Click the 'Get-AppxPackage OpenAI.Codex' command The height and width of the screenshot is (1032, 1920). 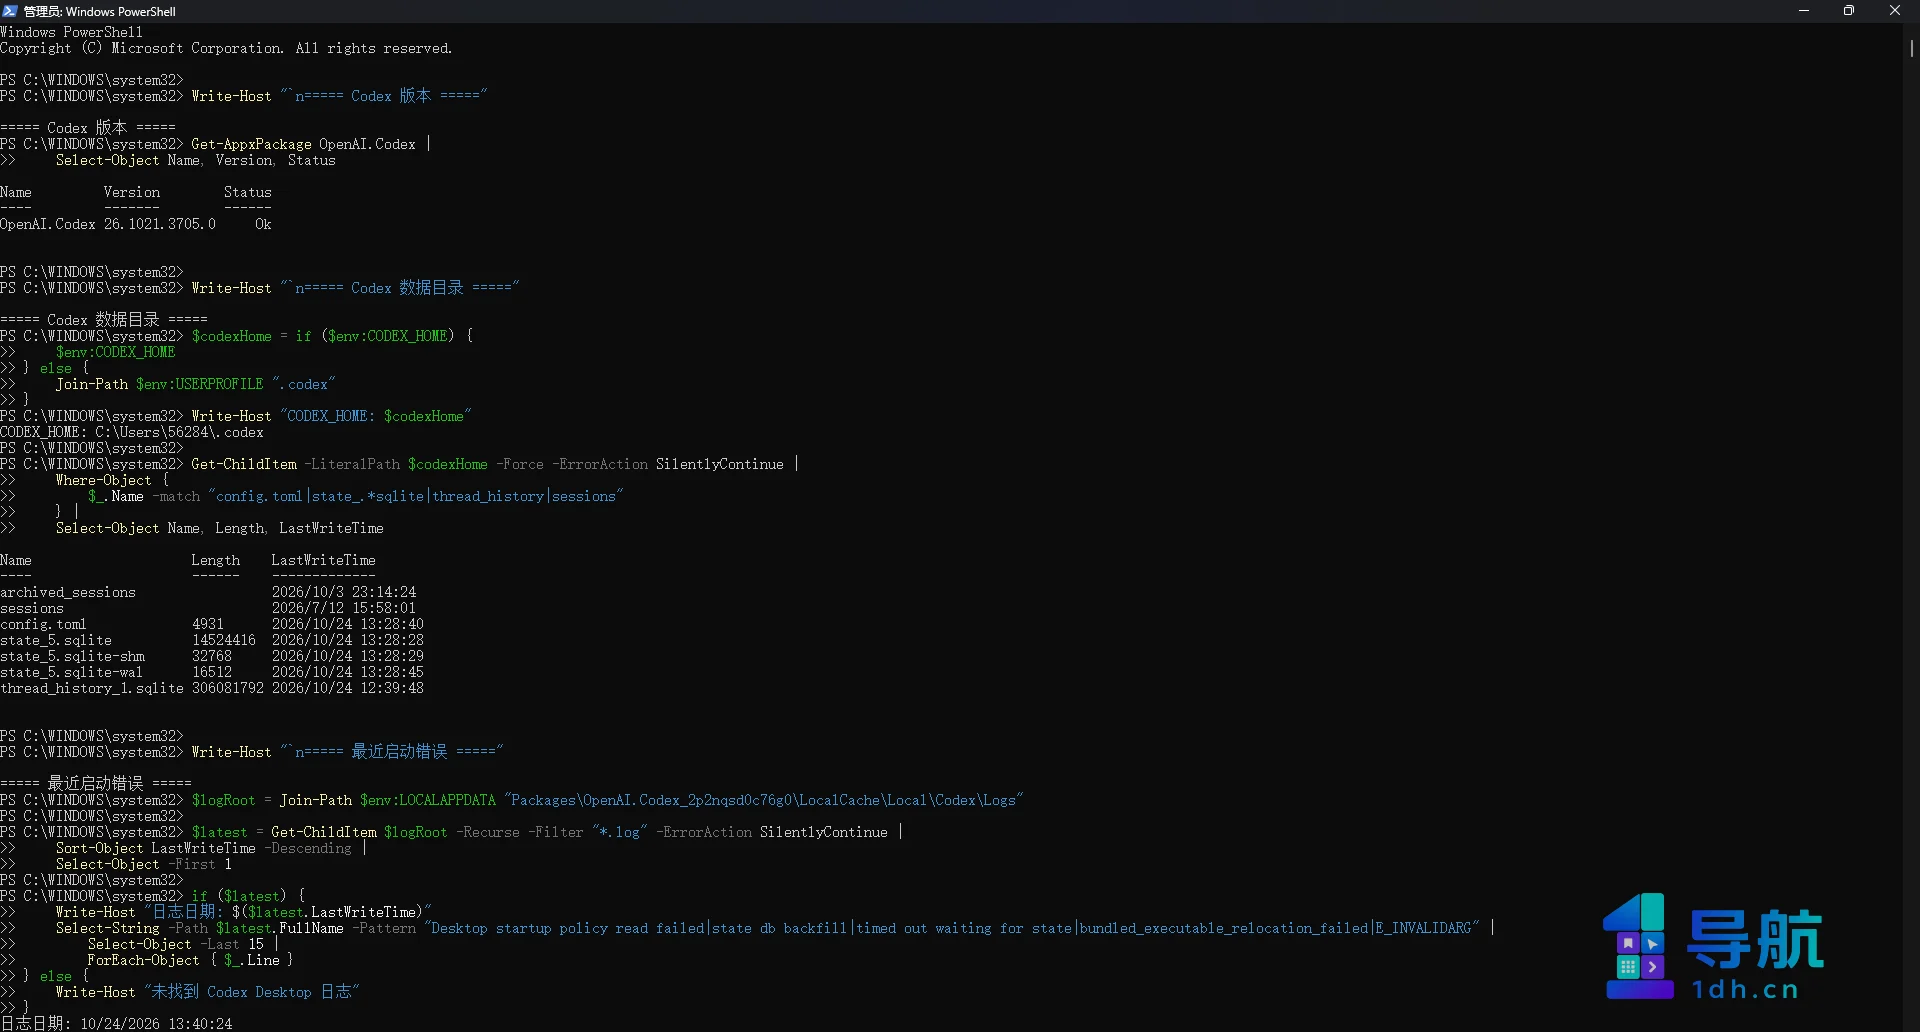click(x=303, y=144)
